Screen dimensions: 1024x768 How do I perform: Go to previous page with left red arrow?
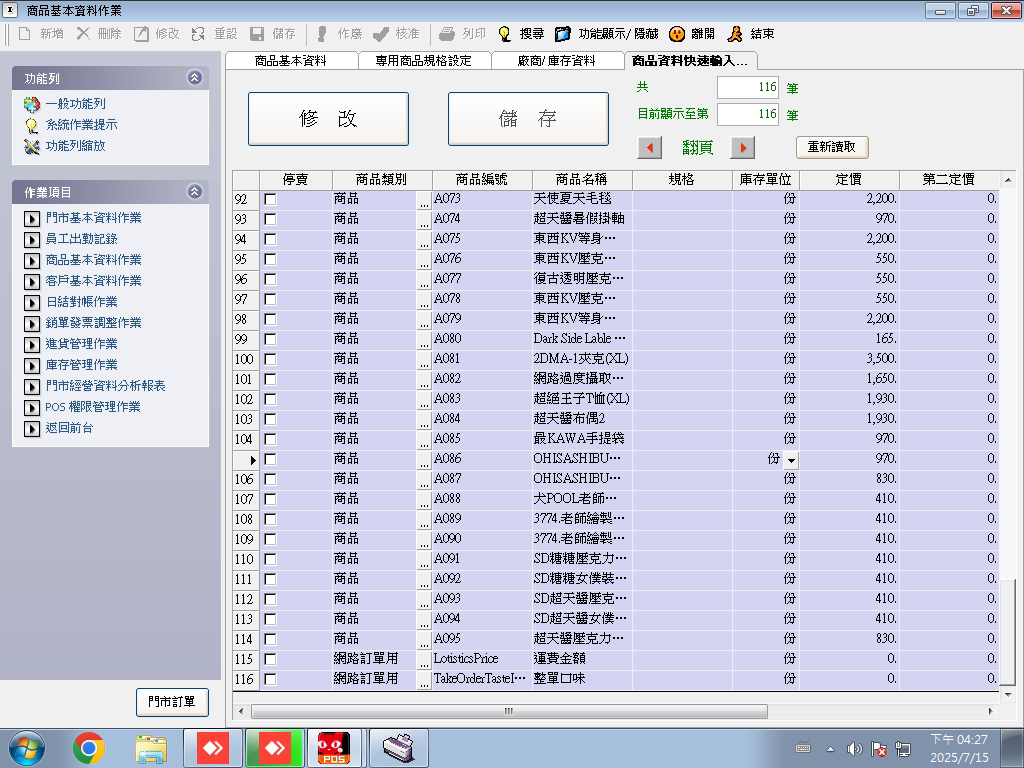650,148
